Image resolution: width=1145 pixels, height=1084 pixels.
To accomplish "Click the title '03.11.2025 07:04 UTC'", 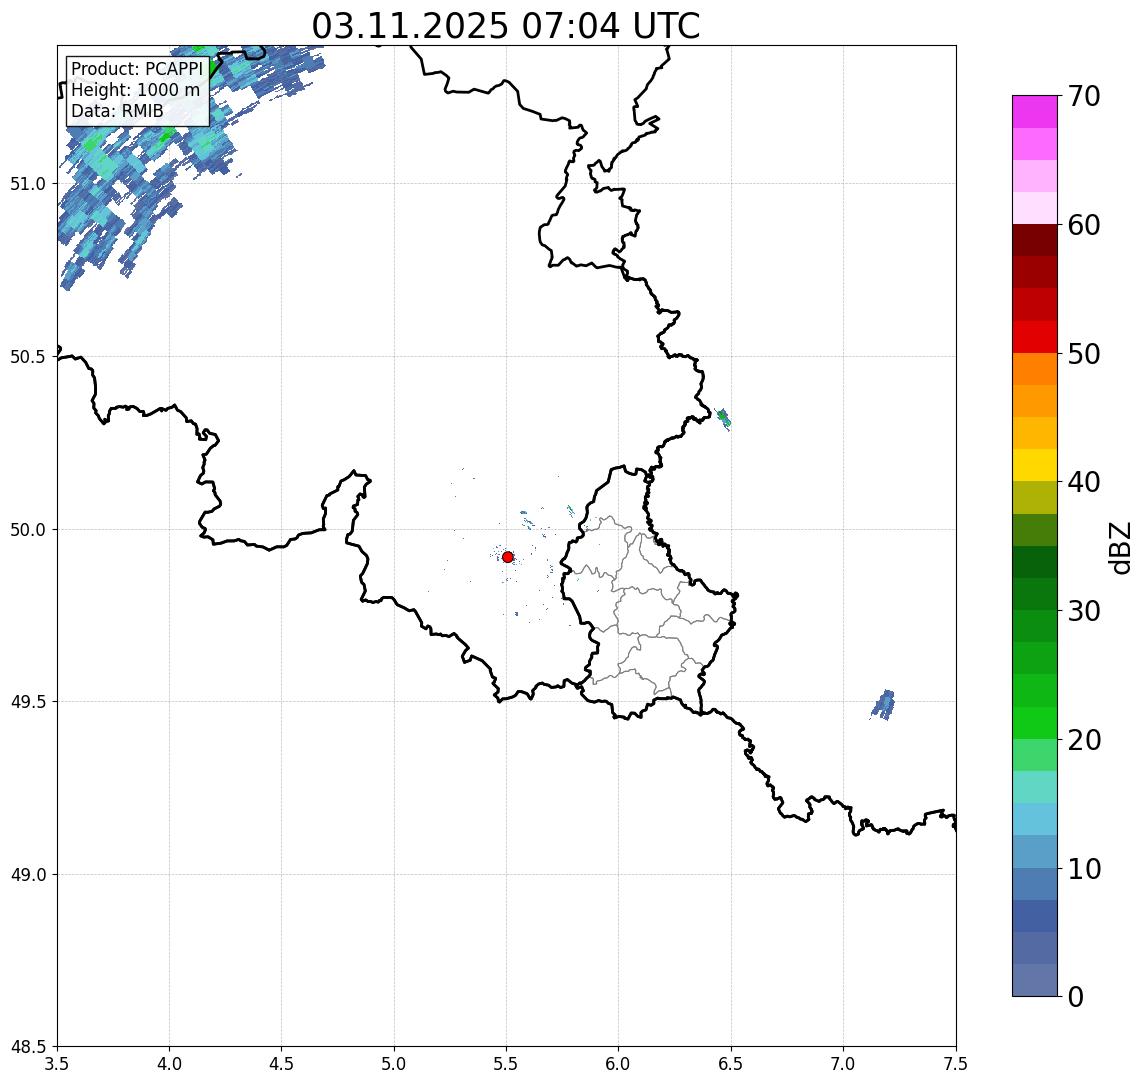I will 506,26.
